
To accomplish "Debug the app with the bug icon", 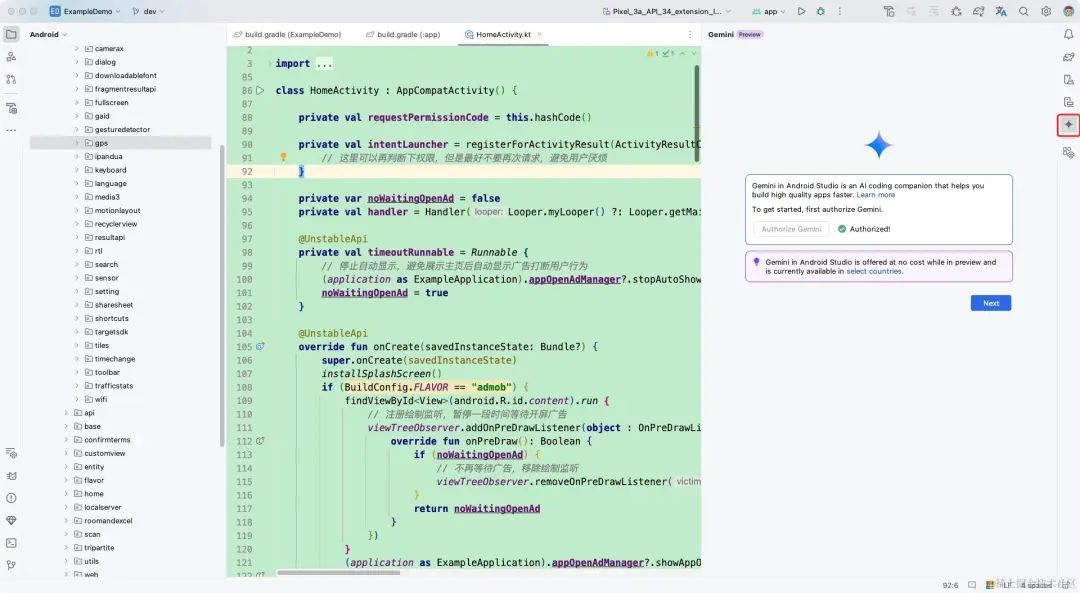I will [x=820, y=11].
